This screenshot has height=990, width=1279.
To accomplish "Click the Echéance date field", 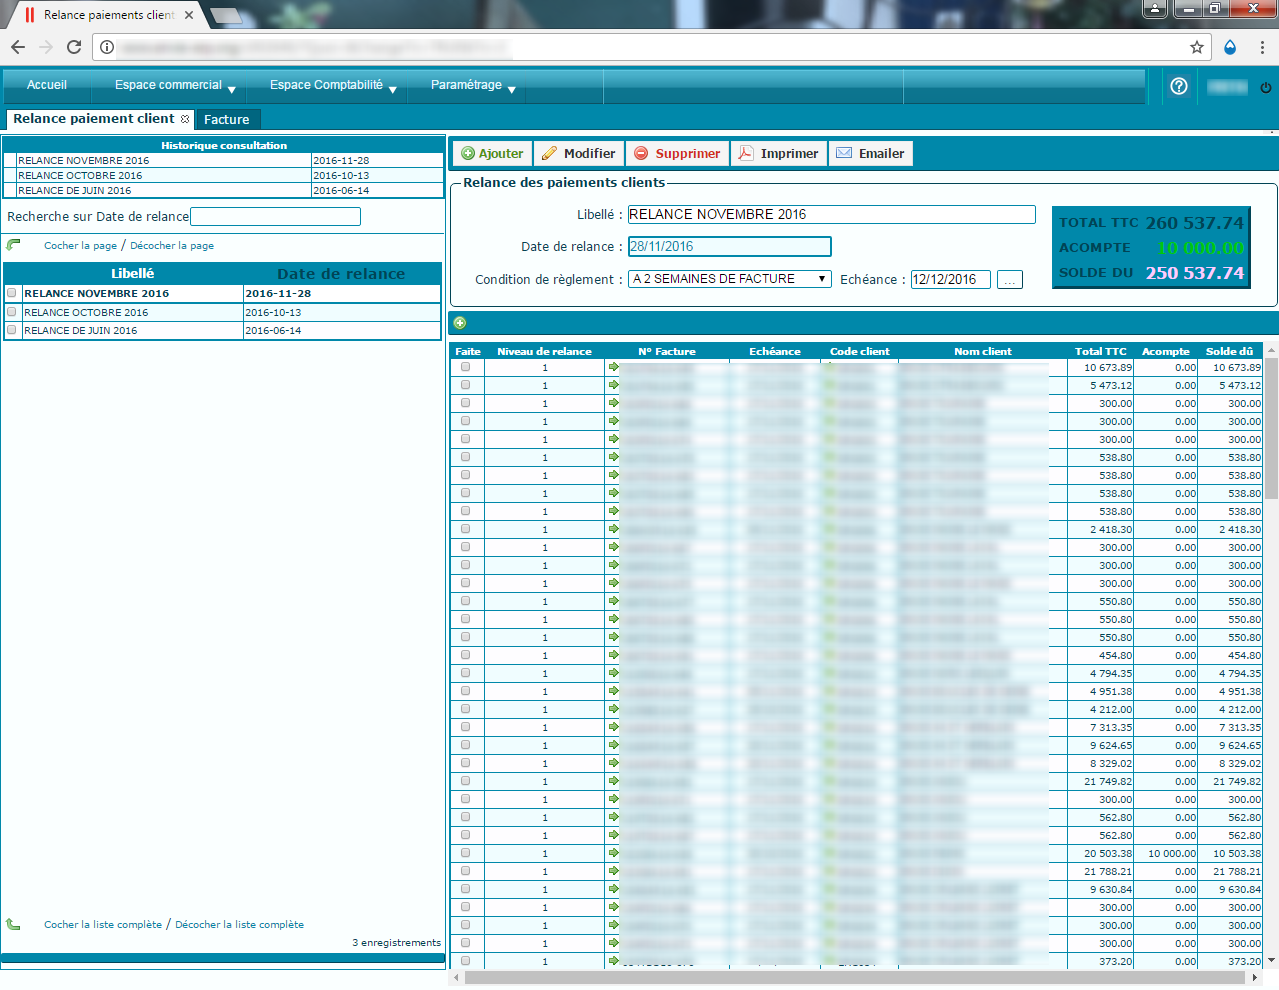I will 950,280.
